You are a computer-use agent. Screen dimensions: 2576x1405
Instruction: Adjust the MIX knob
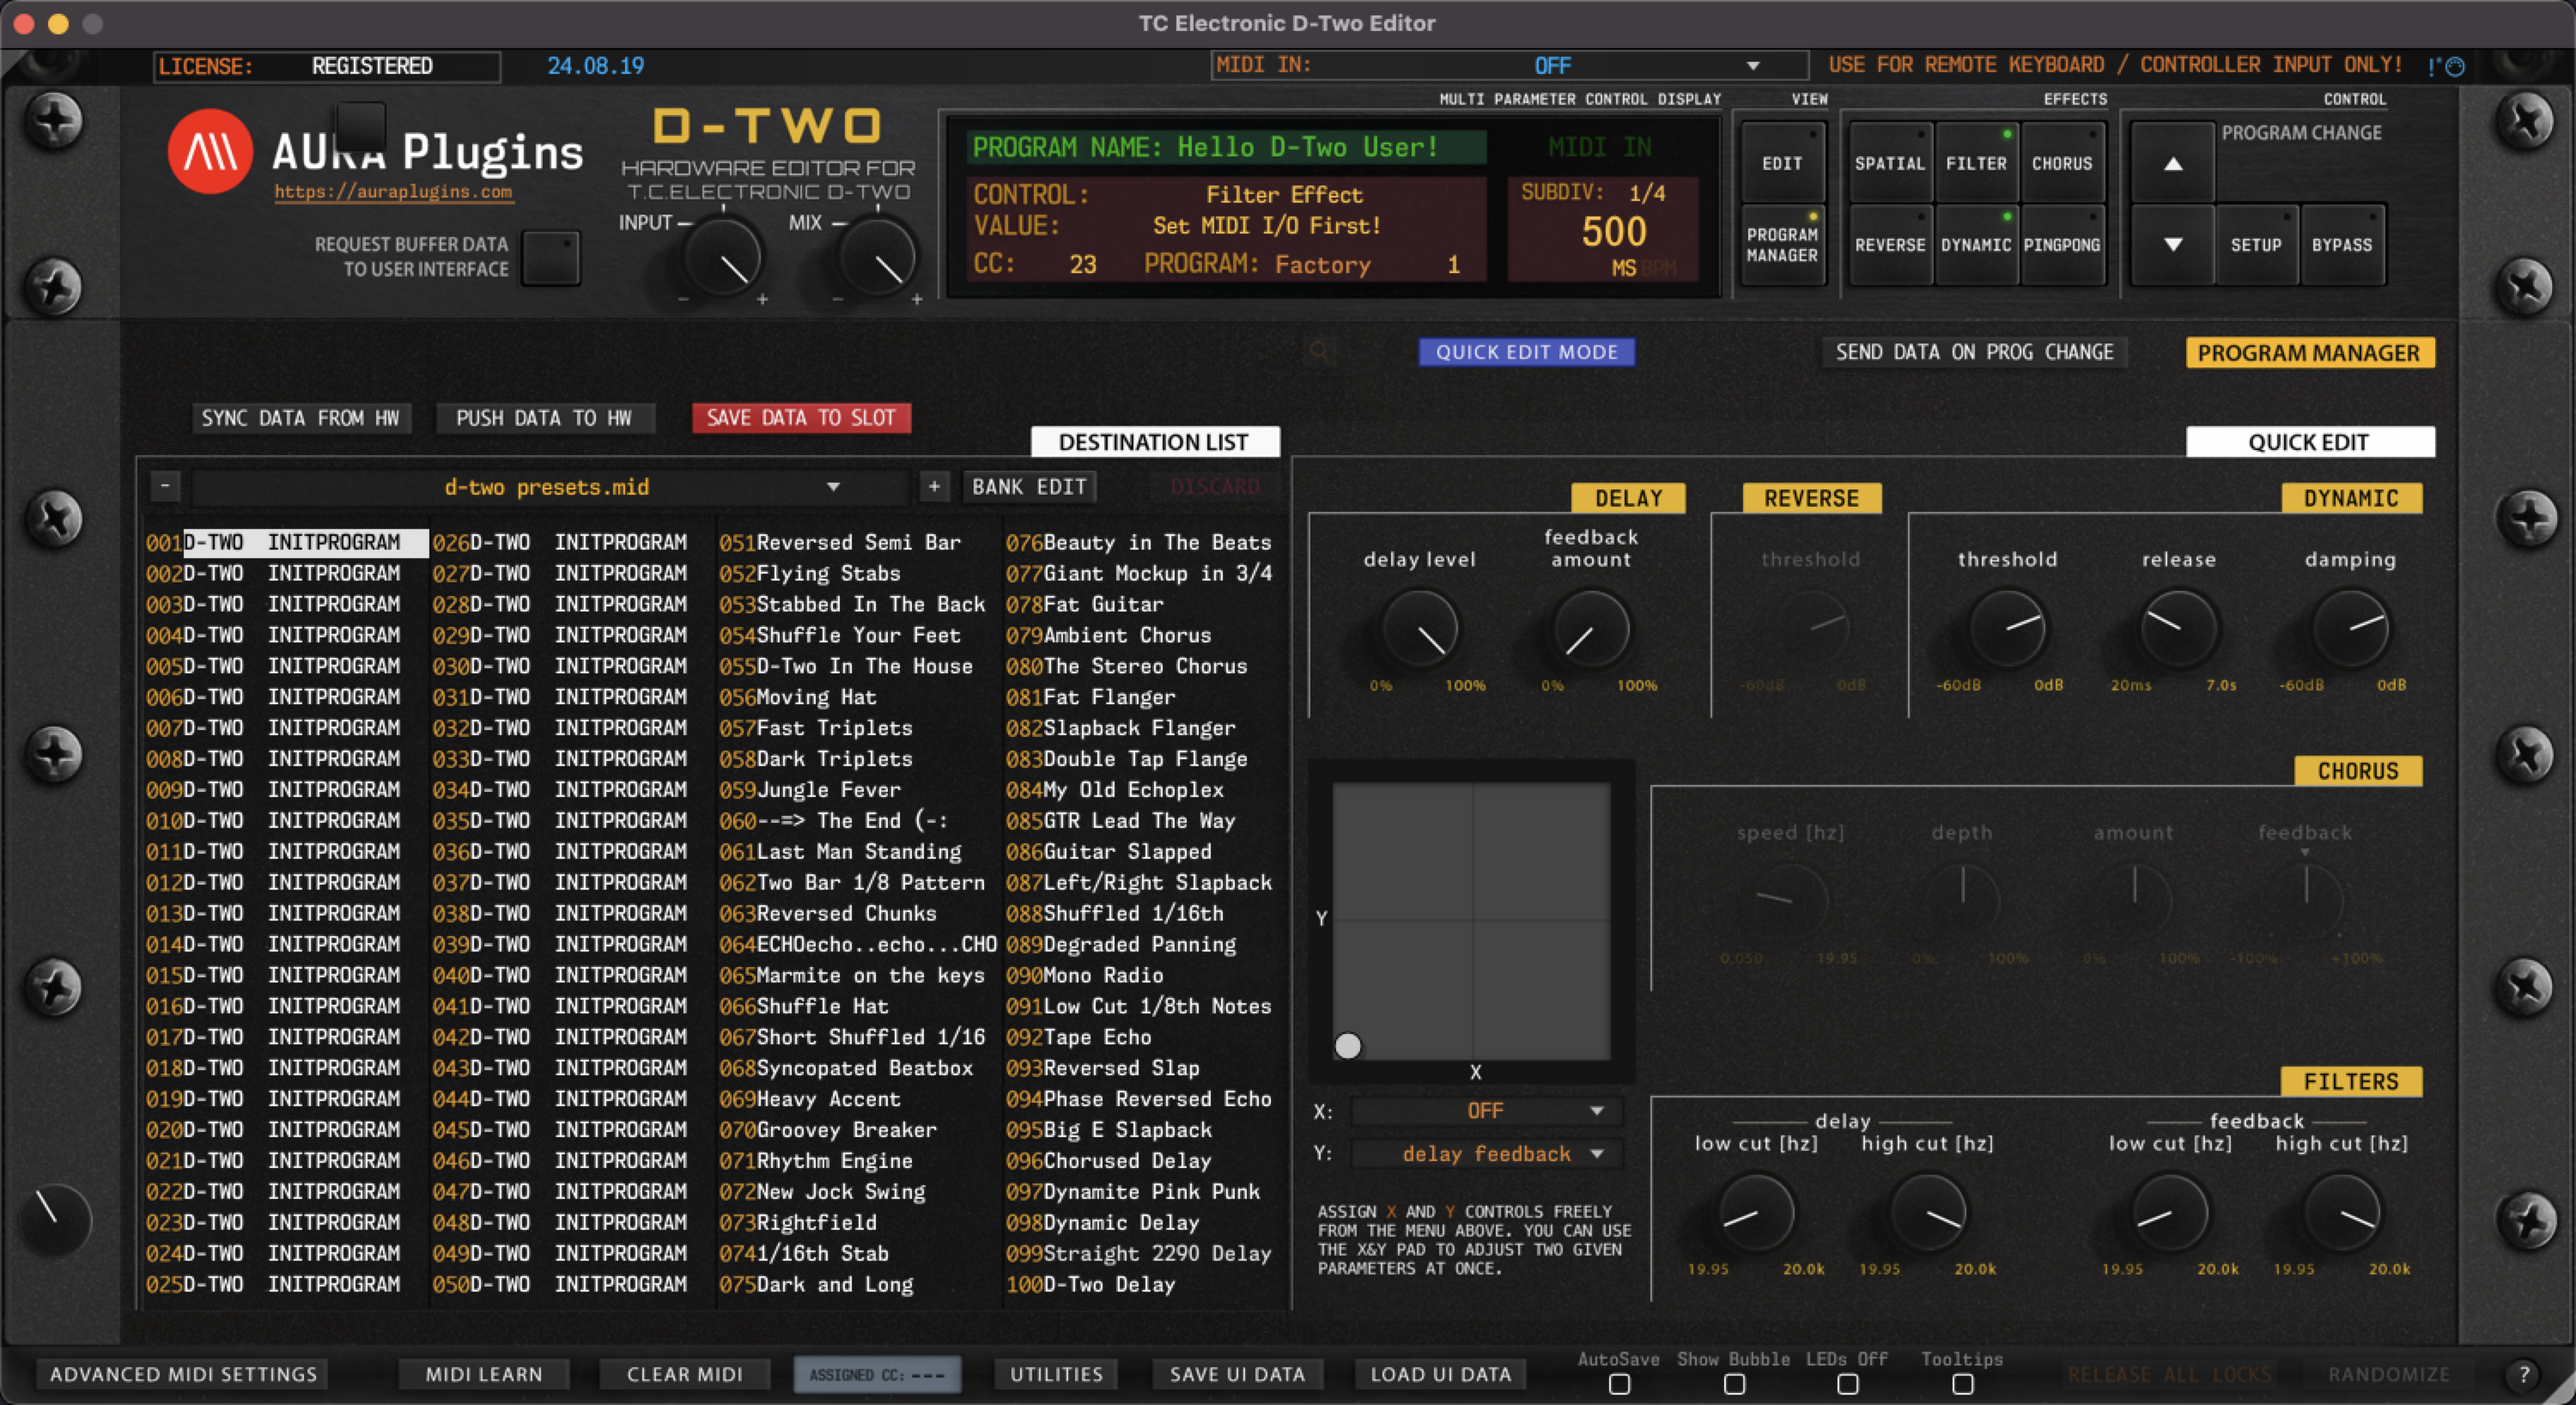pos(877,258)
